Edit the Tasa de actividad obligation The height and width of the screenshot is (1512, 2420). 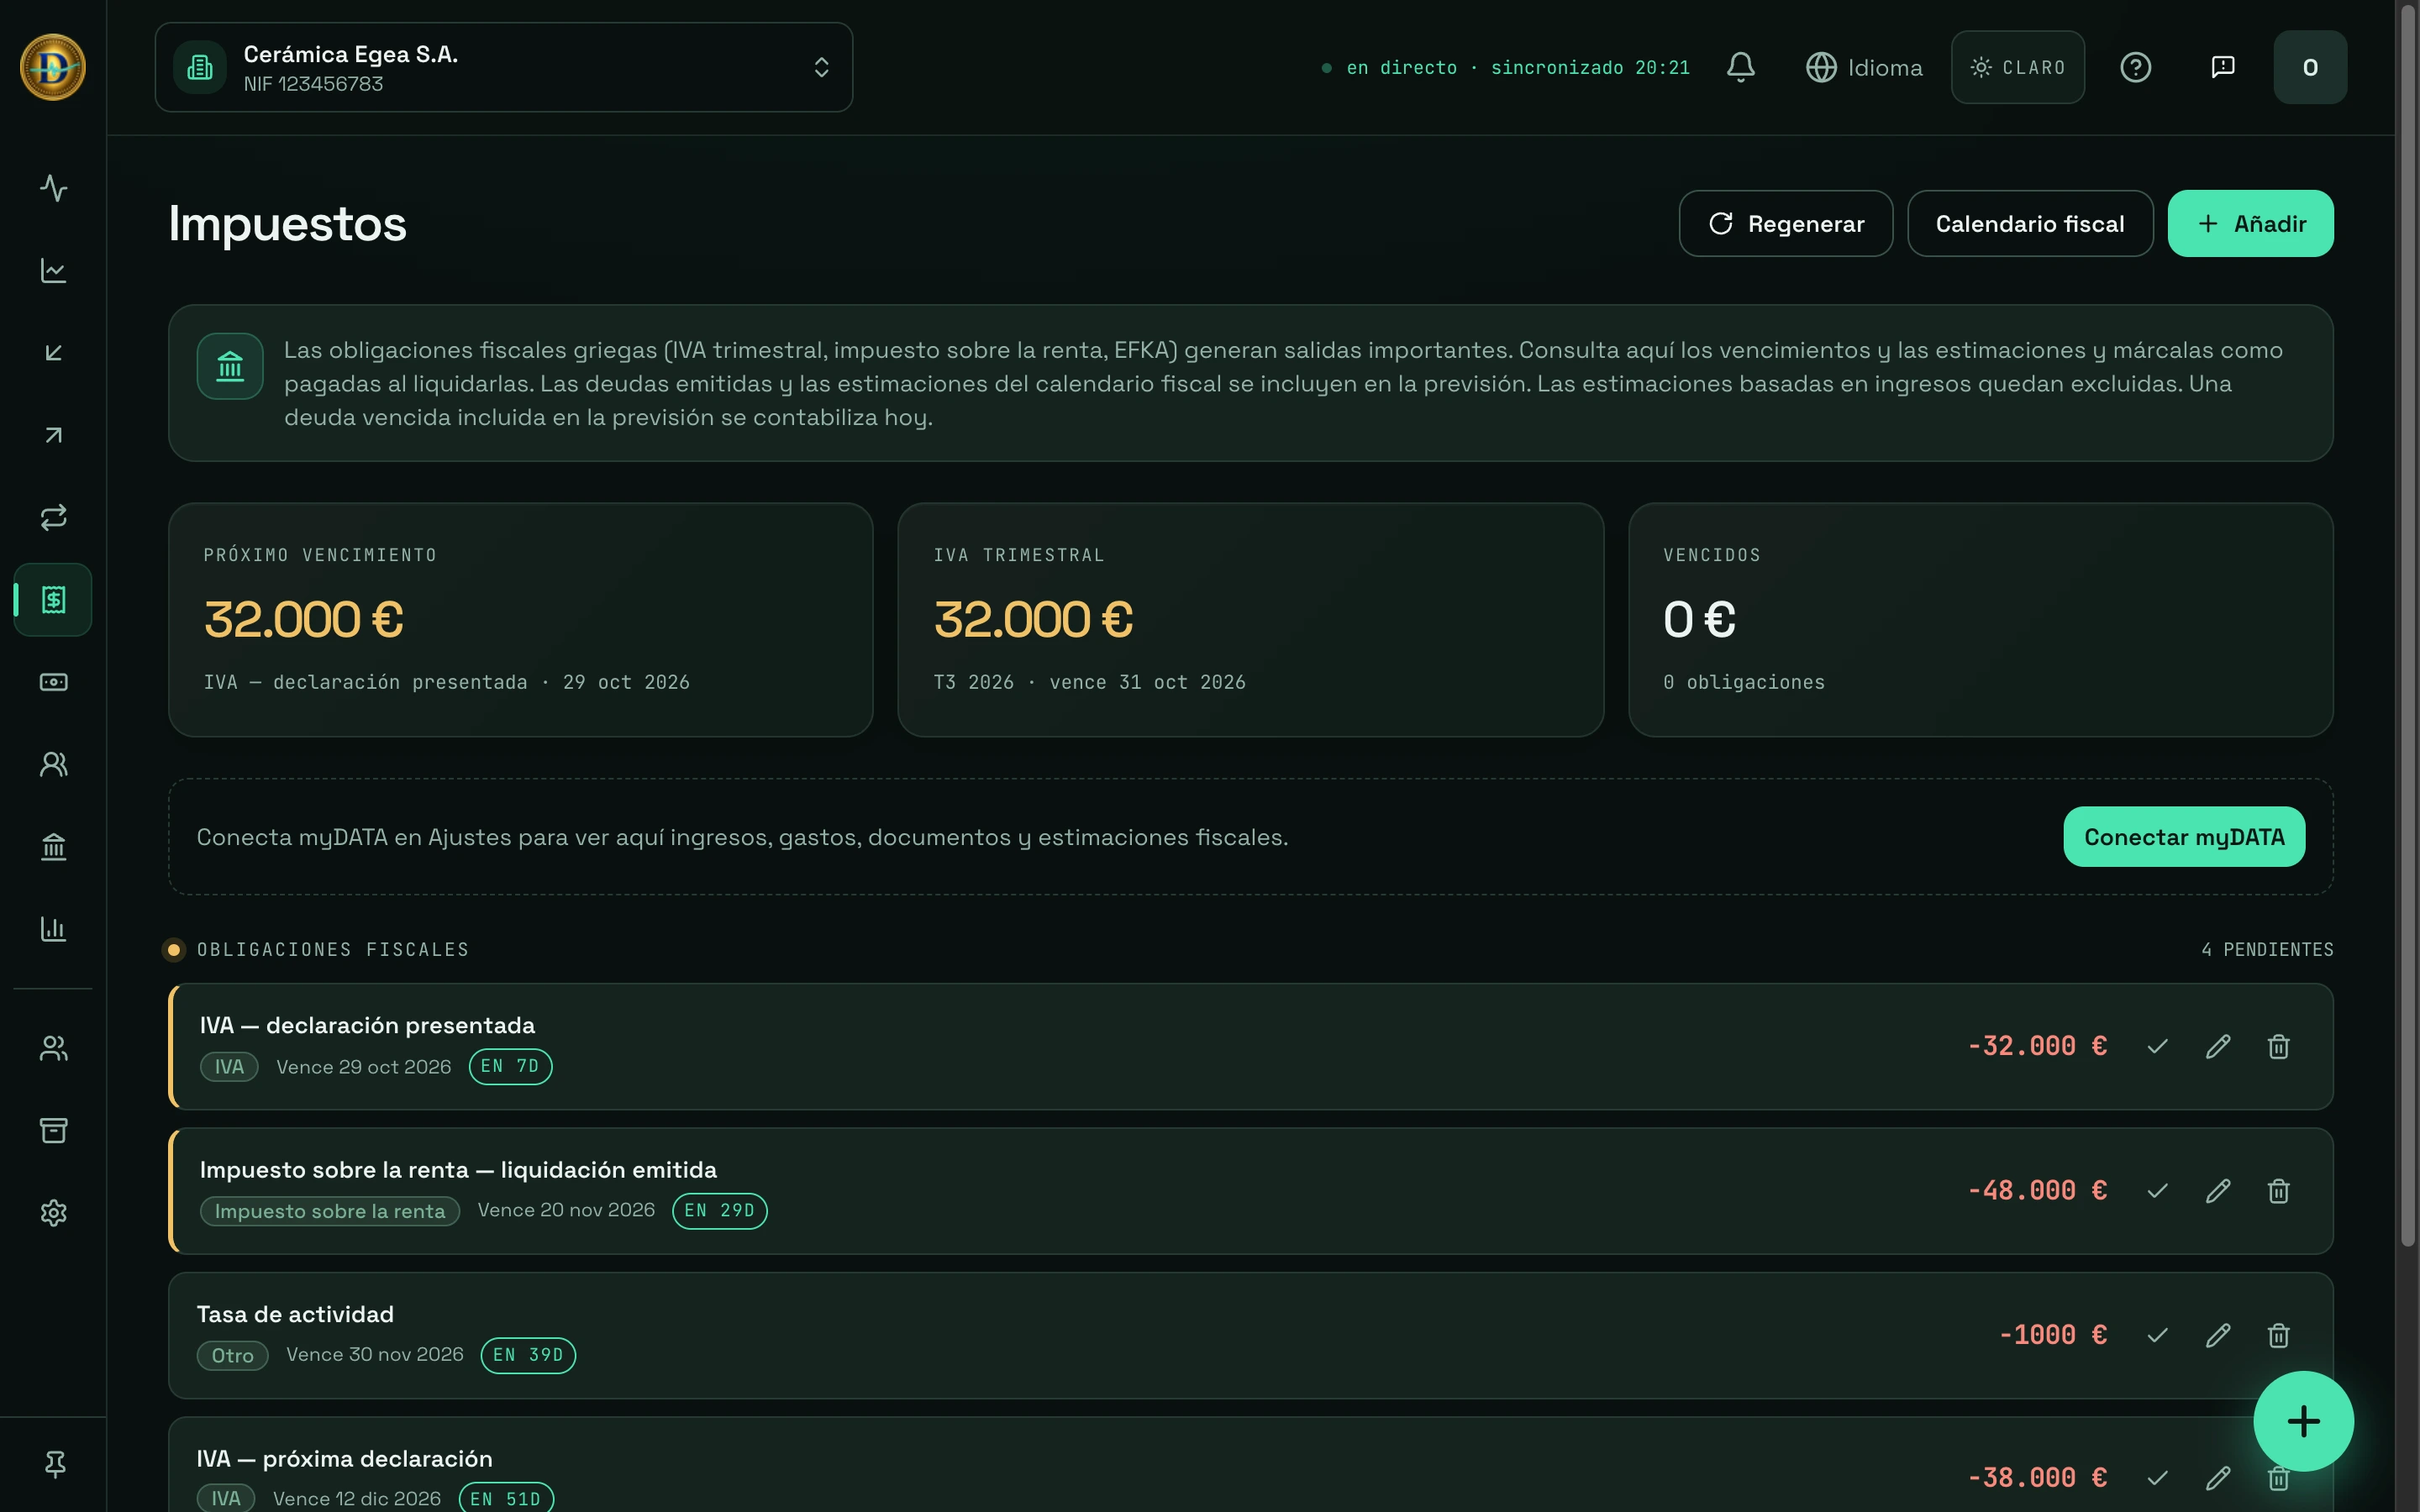[x=2218, y=1335]
